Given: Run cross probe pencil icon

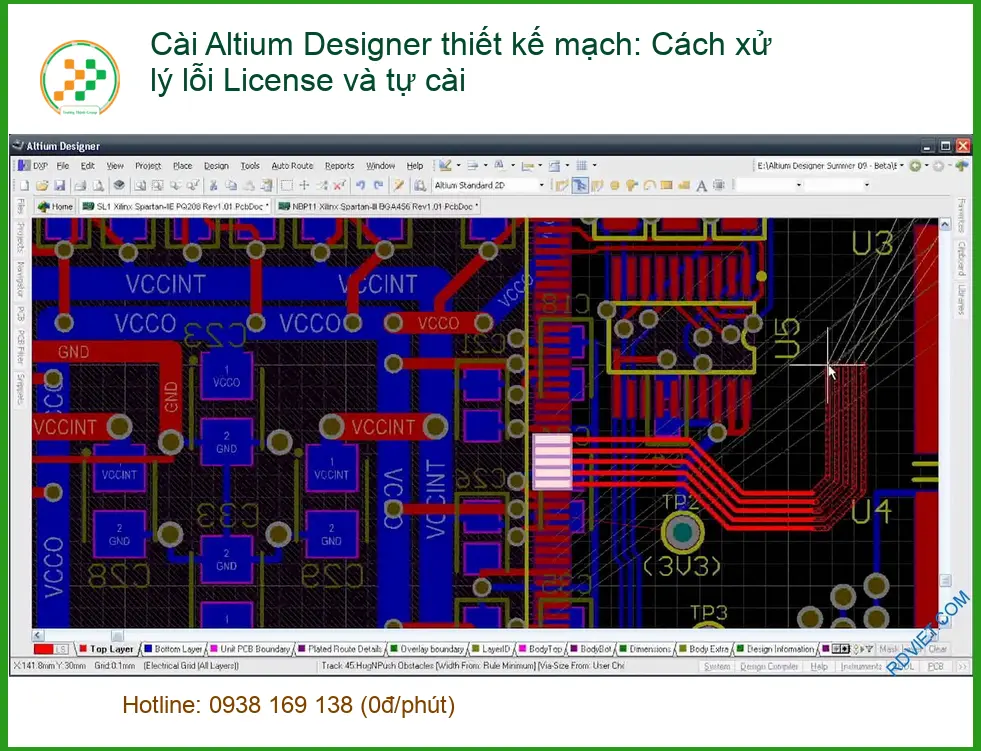Looking at the screenshot, I should point(398,185).
